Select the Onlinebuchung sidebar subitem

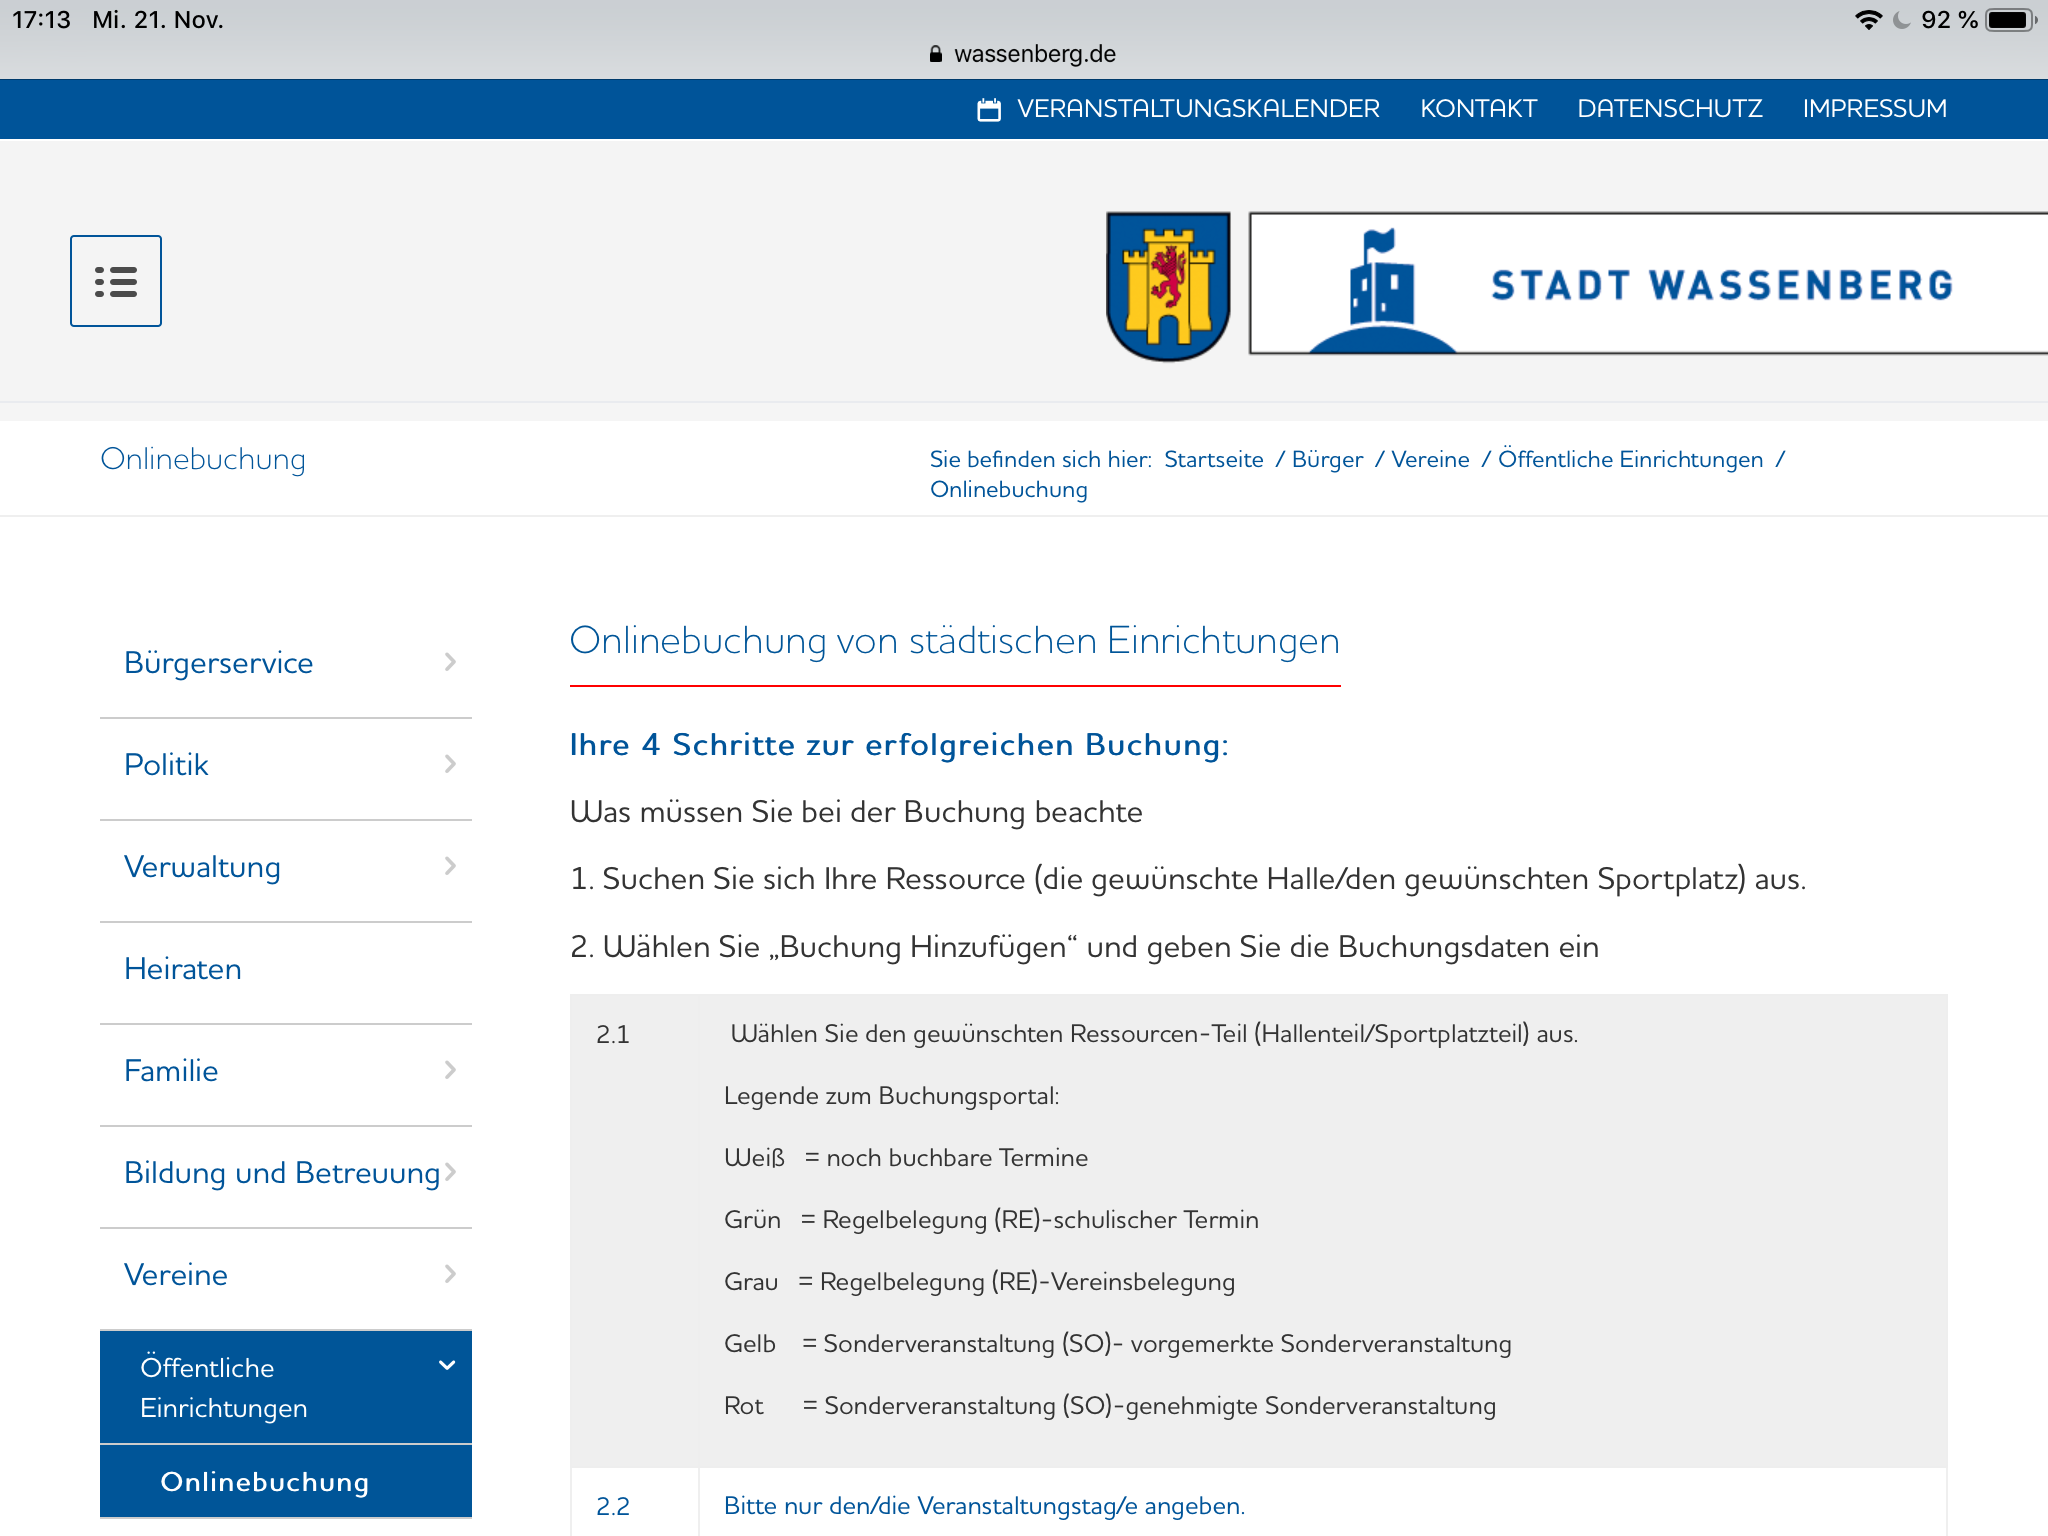point(265,1482)
